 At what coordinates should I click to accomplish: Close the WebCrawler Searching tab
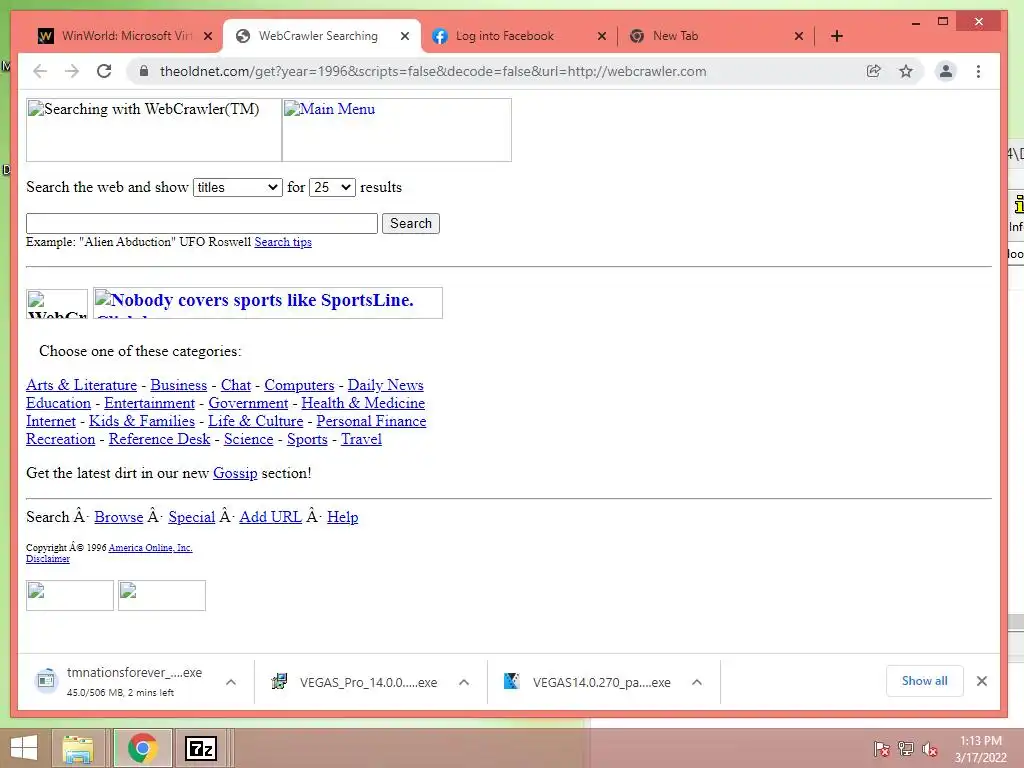coord(405,36)
